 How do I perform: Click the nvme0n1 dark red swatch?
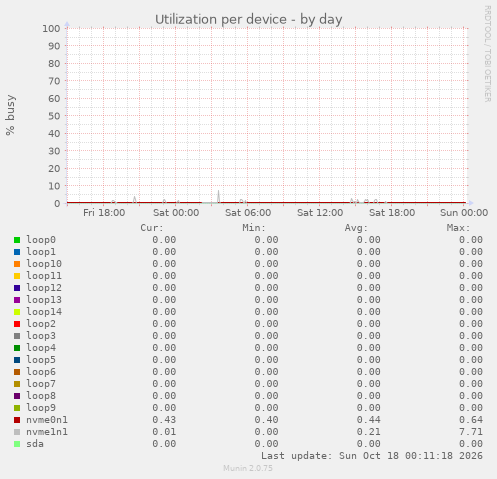point(17,420)
